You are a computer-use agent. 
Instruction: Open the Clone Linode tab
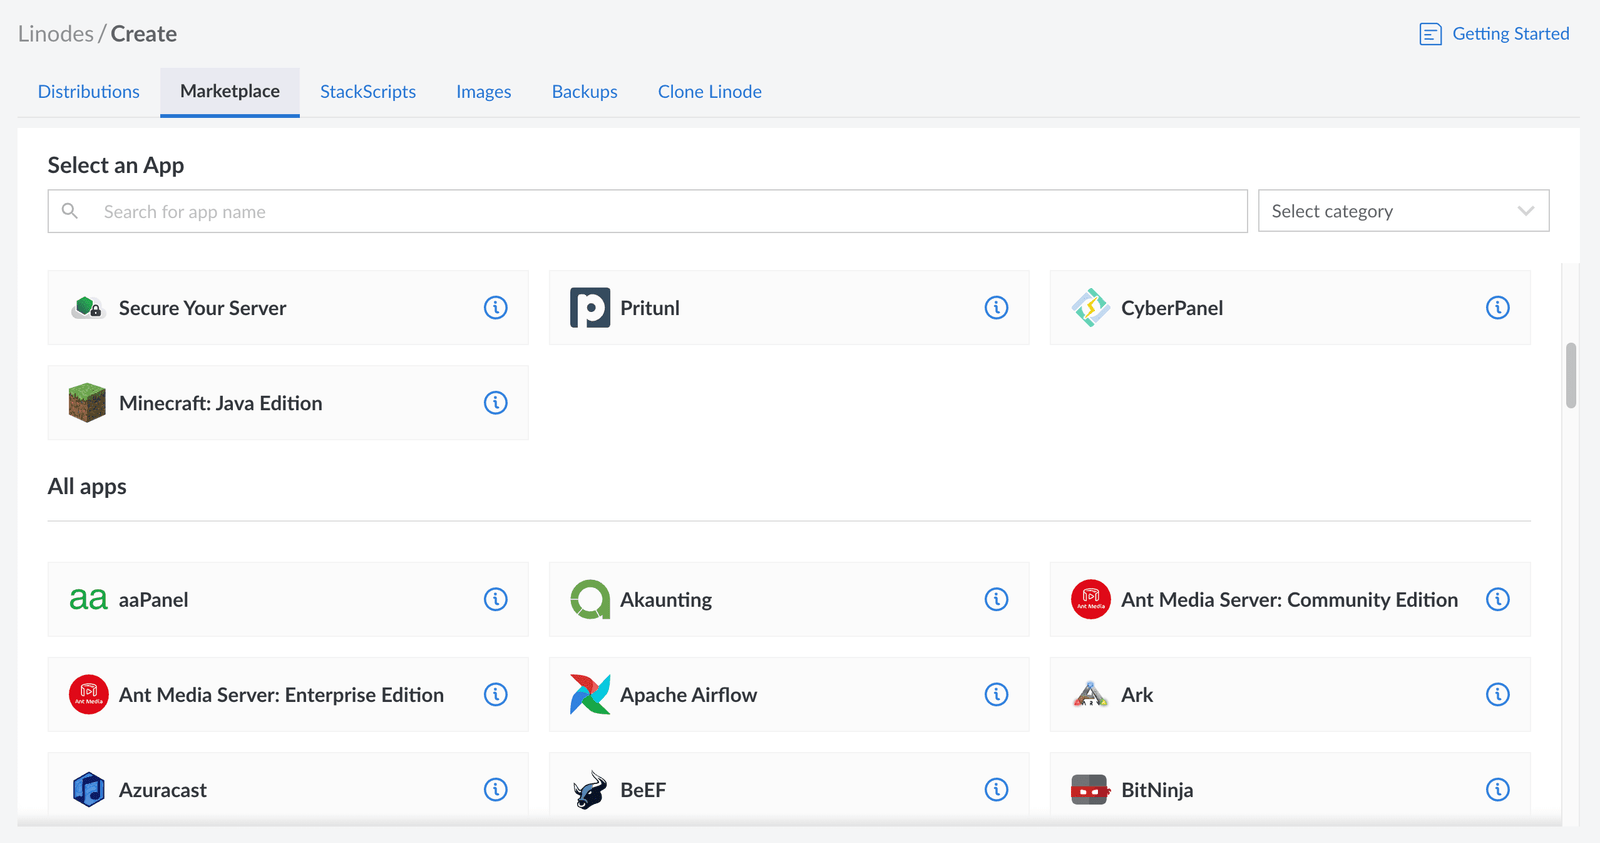pos(710,92)
